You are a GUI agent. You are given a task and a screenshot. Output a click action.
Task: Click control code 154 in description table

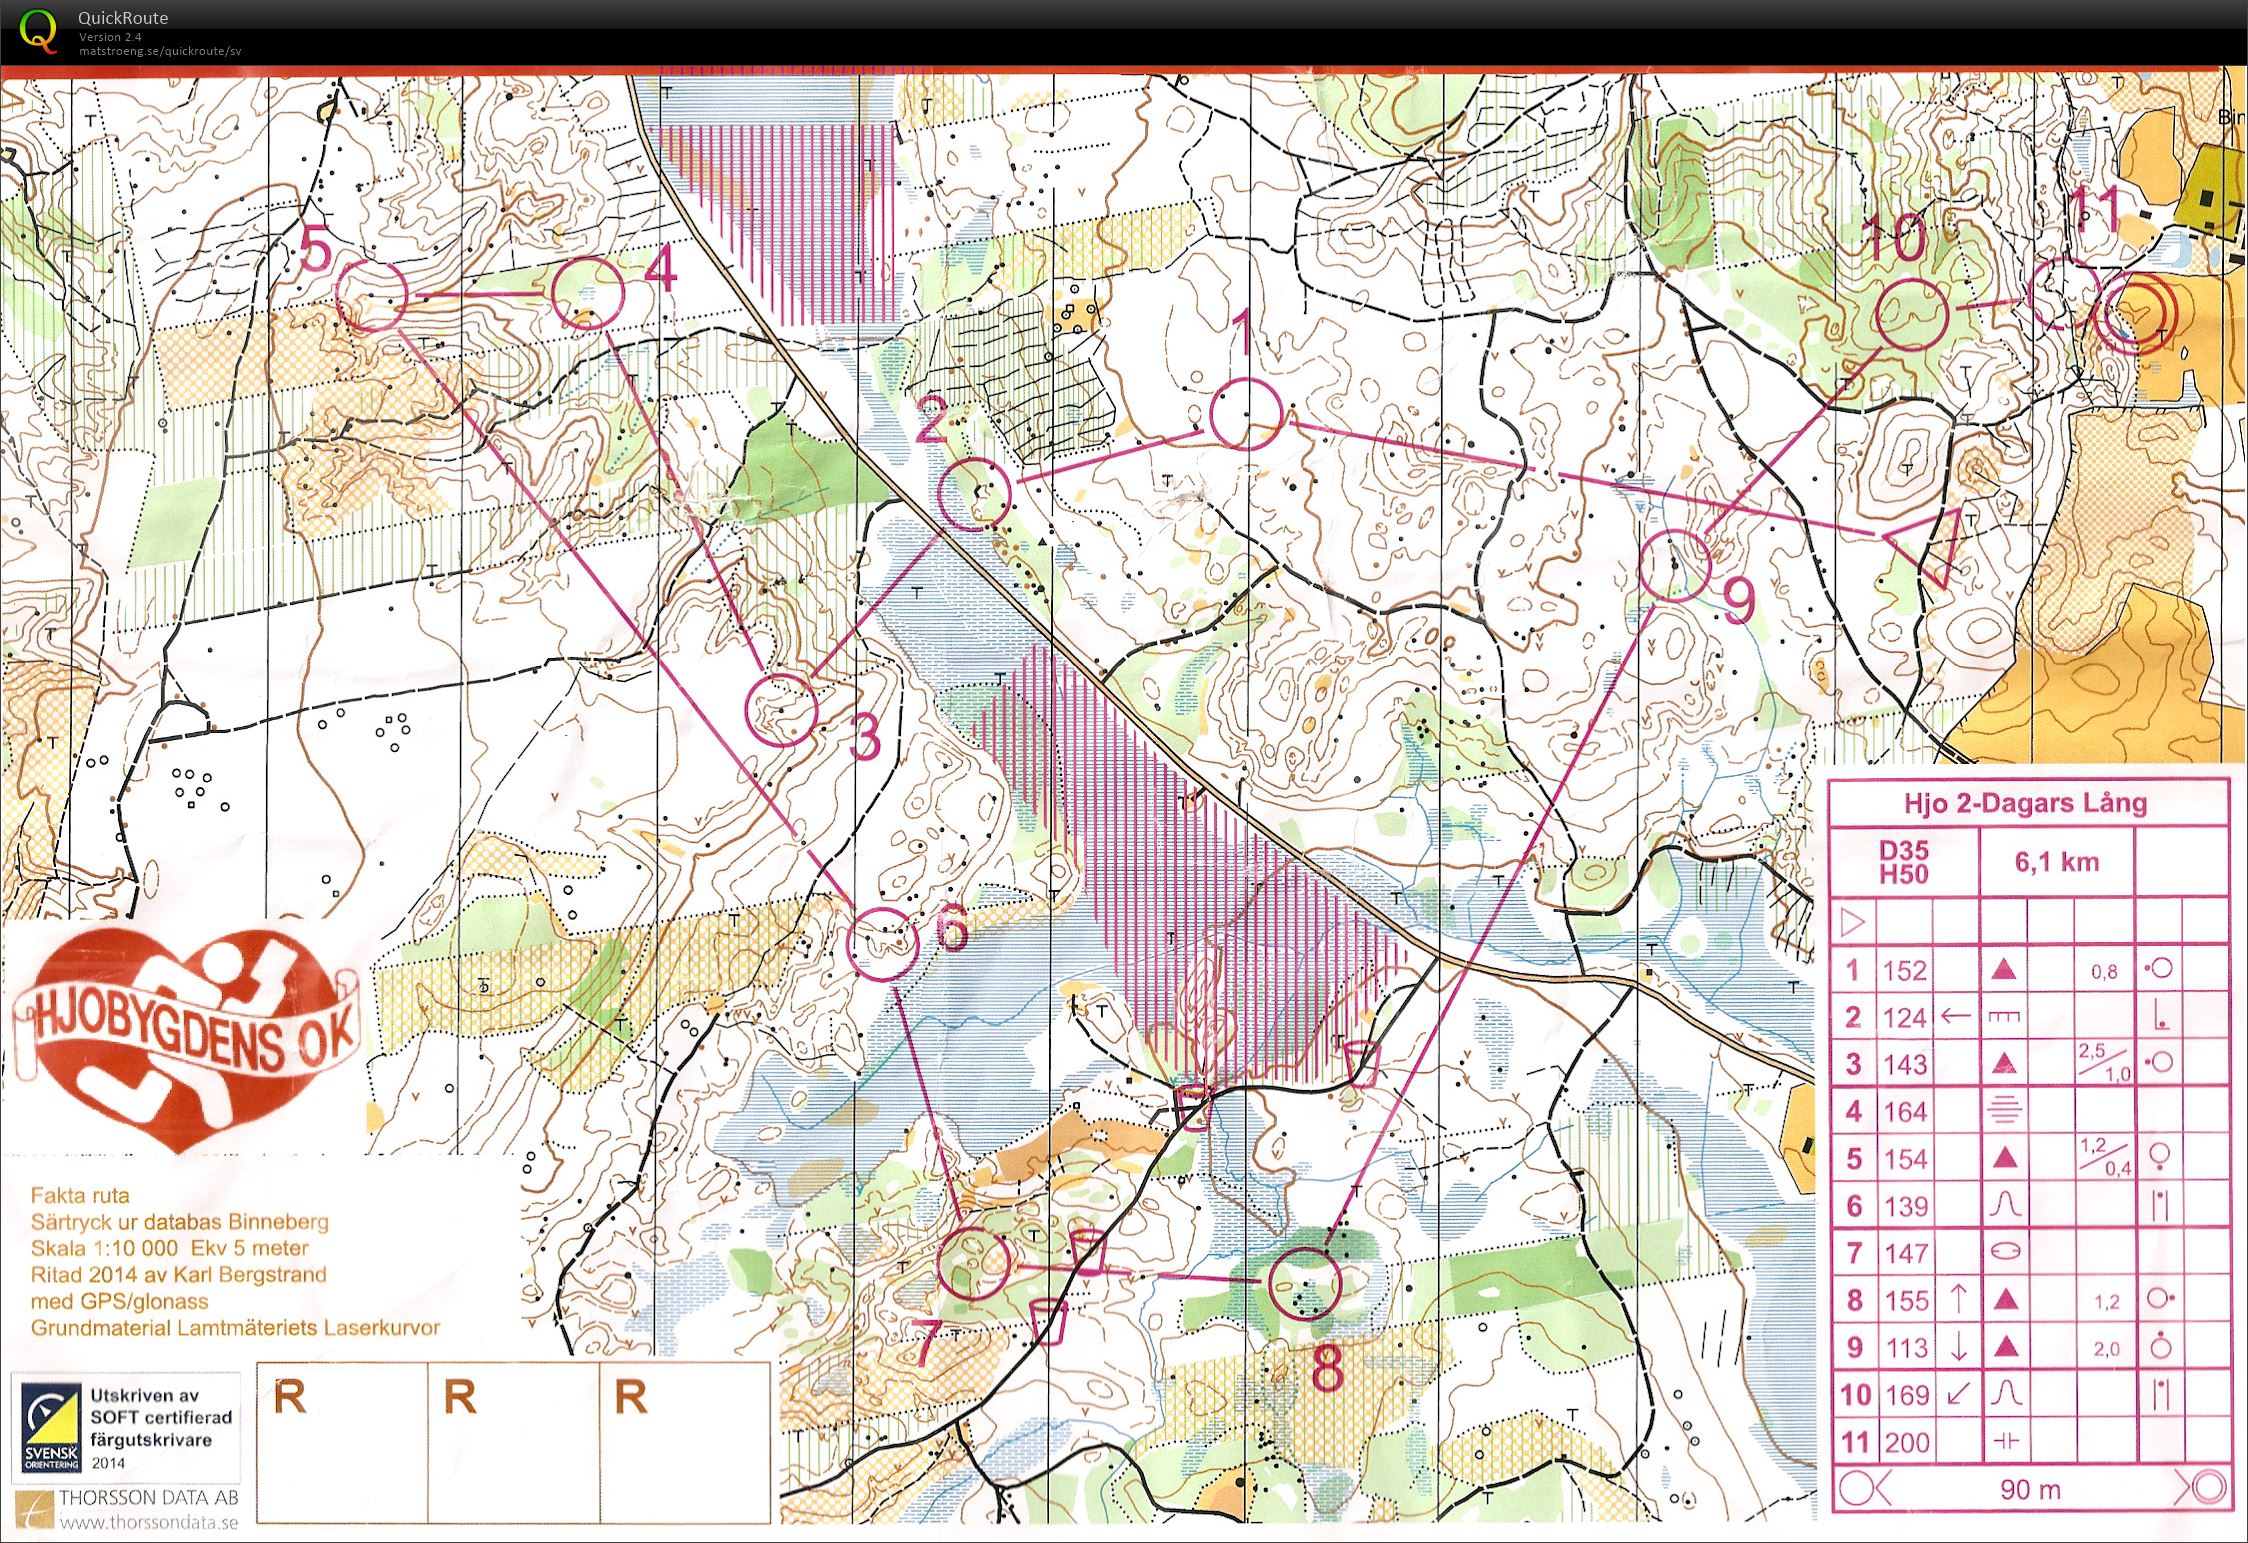(x=1904, y=1159)
